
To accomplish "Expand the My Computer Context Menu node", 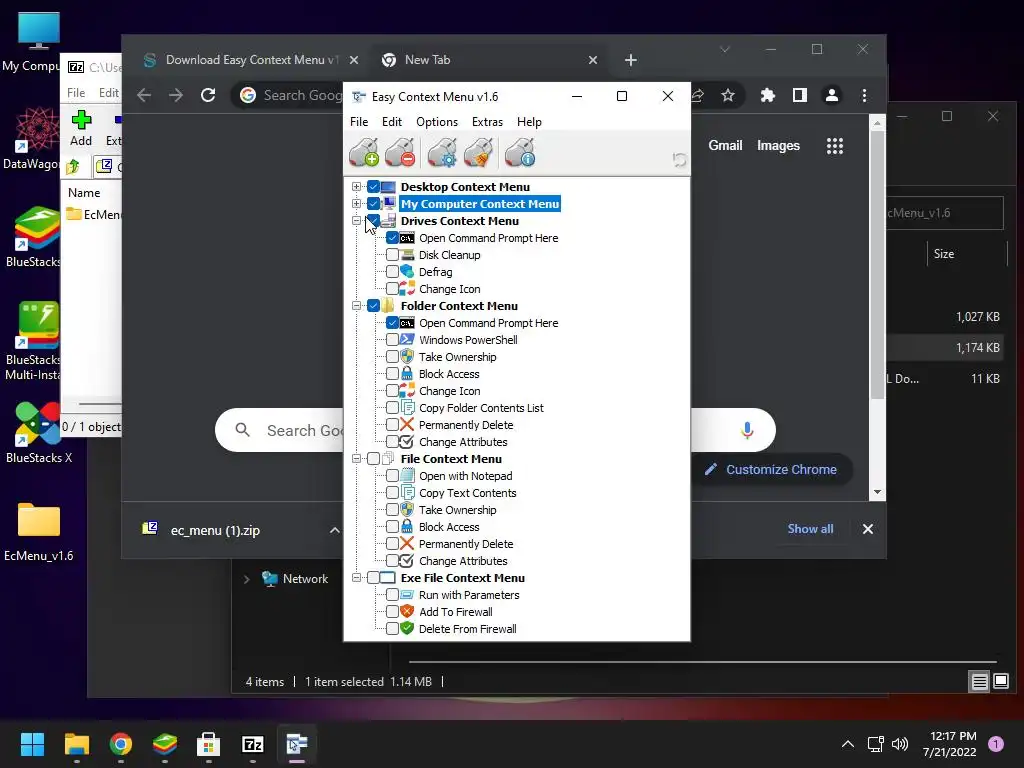I will [x=357, y=204].
